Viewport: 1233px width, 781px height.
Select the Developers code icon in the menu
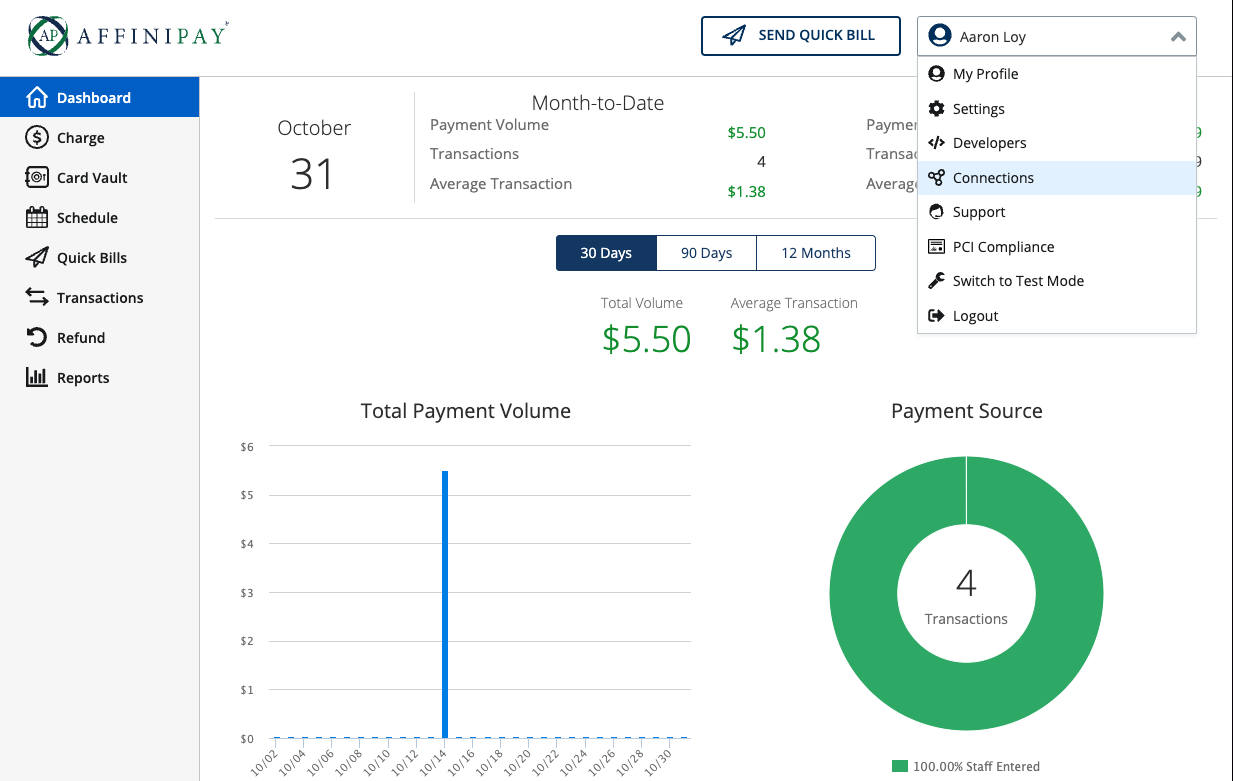pyautogui.click(x=936, y=142)
